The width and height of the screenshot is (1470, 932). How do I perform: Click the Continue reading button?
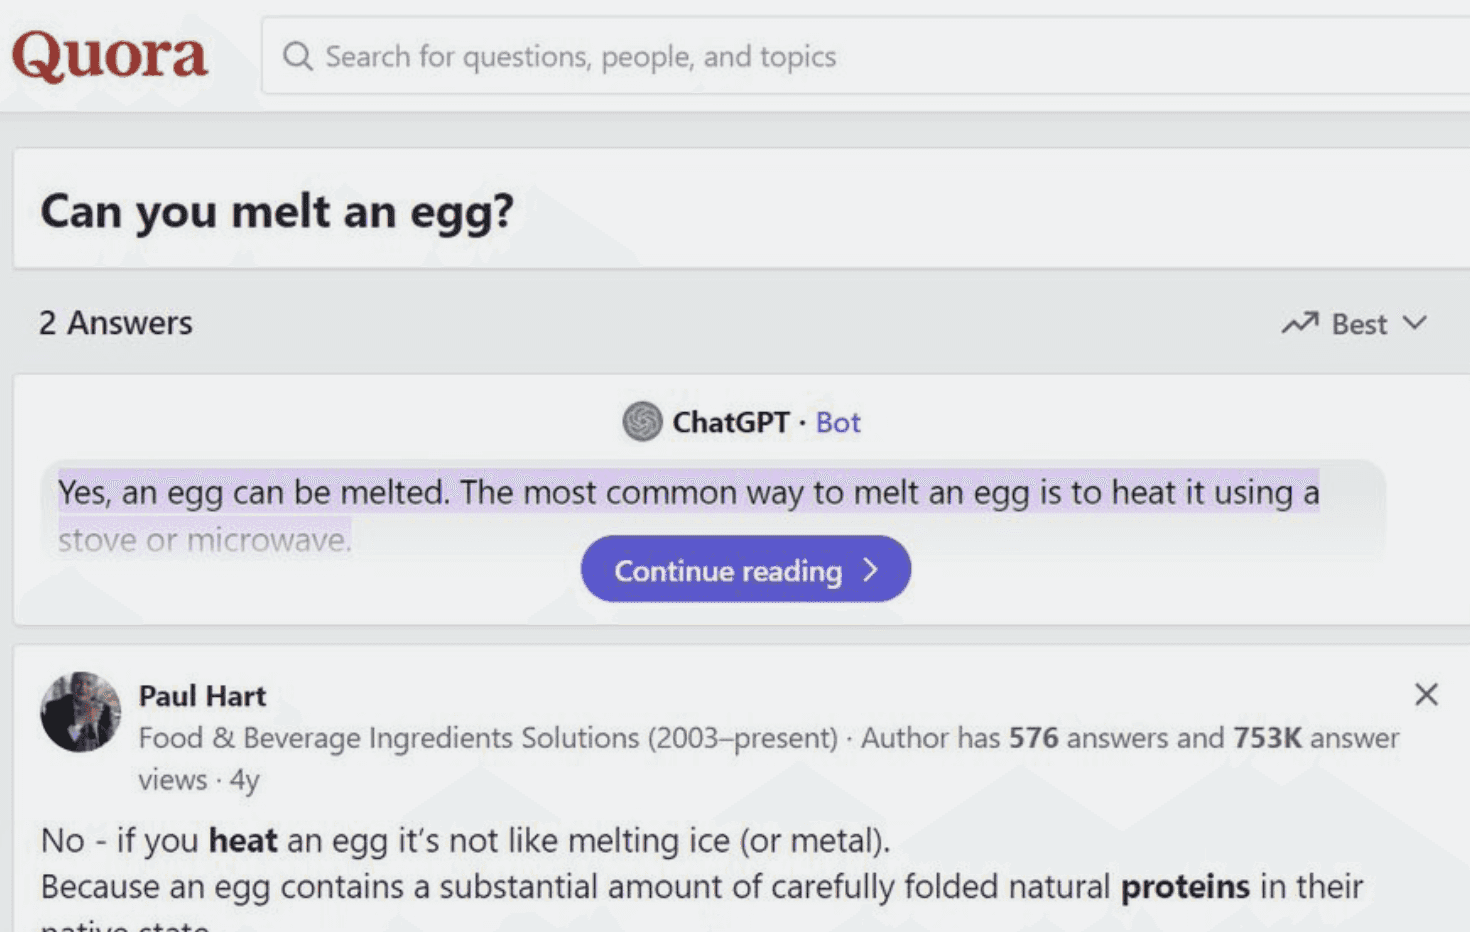[746, 570]
